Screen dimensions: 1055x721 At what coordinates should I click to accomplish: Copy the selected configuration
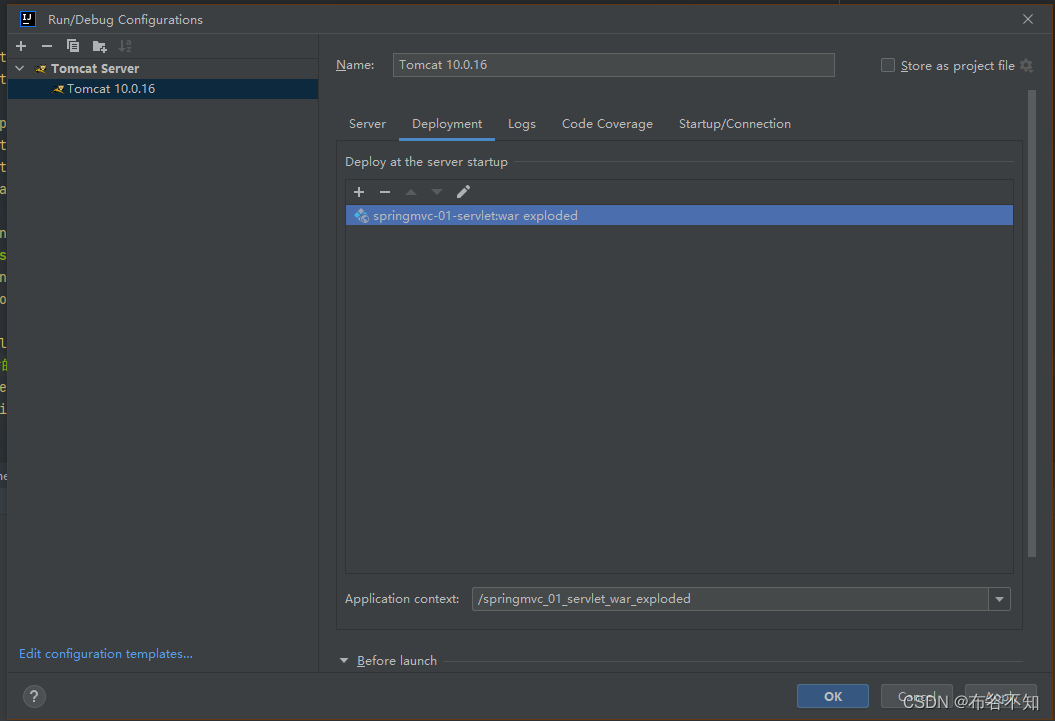(73, 46)
